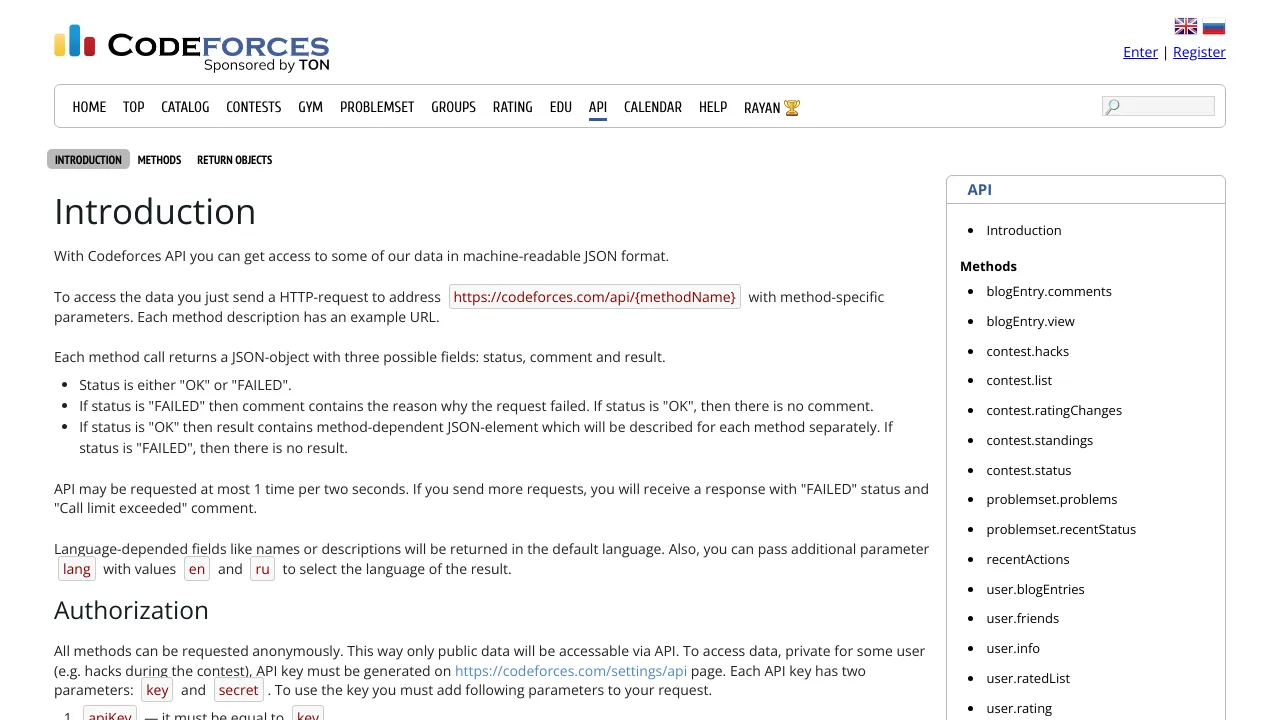Viewport: 1280px width, 720px height.
Task: Click the API URL code snippet
Action: [x=595, y=297]
